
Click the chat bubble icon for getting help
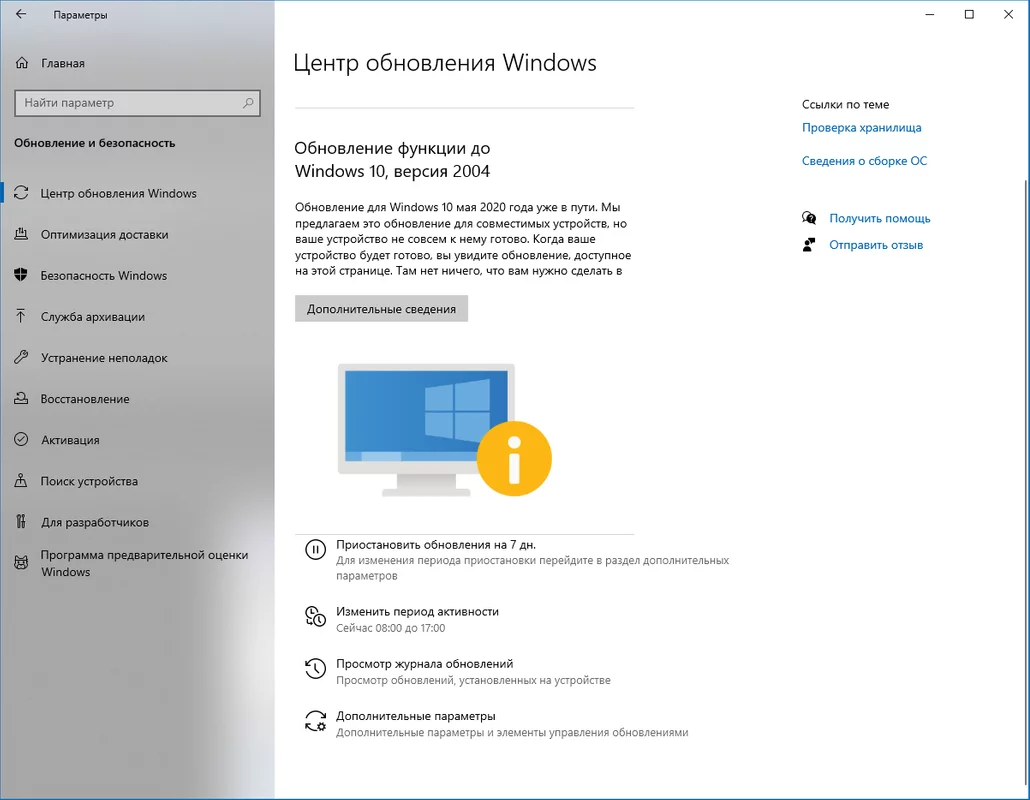tap(809, 218)
